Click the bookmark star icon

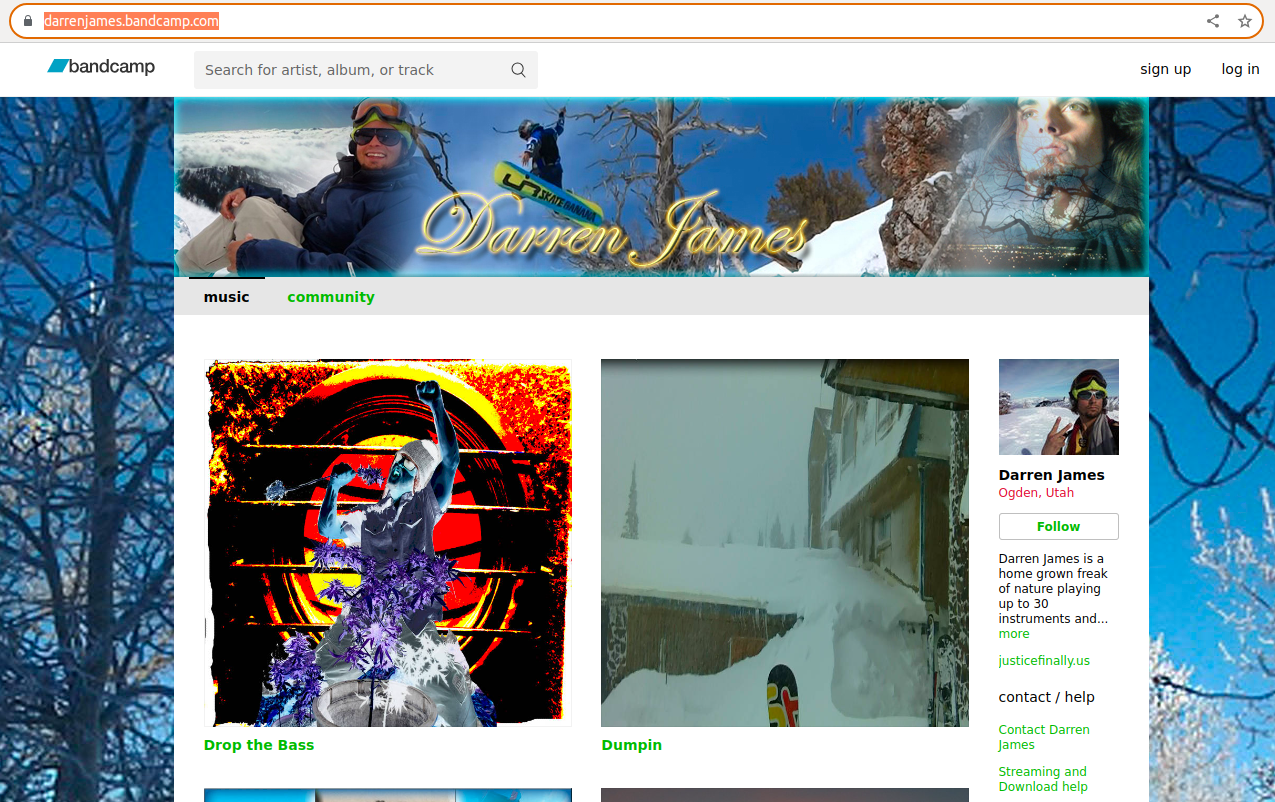(1244, 20)
